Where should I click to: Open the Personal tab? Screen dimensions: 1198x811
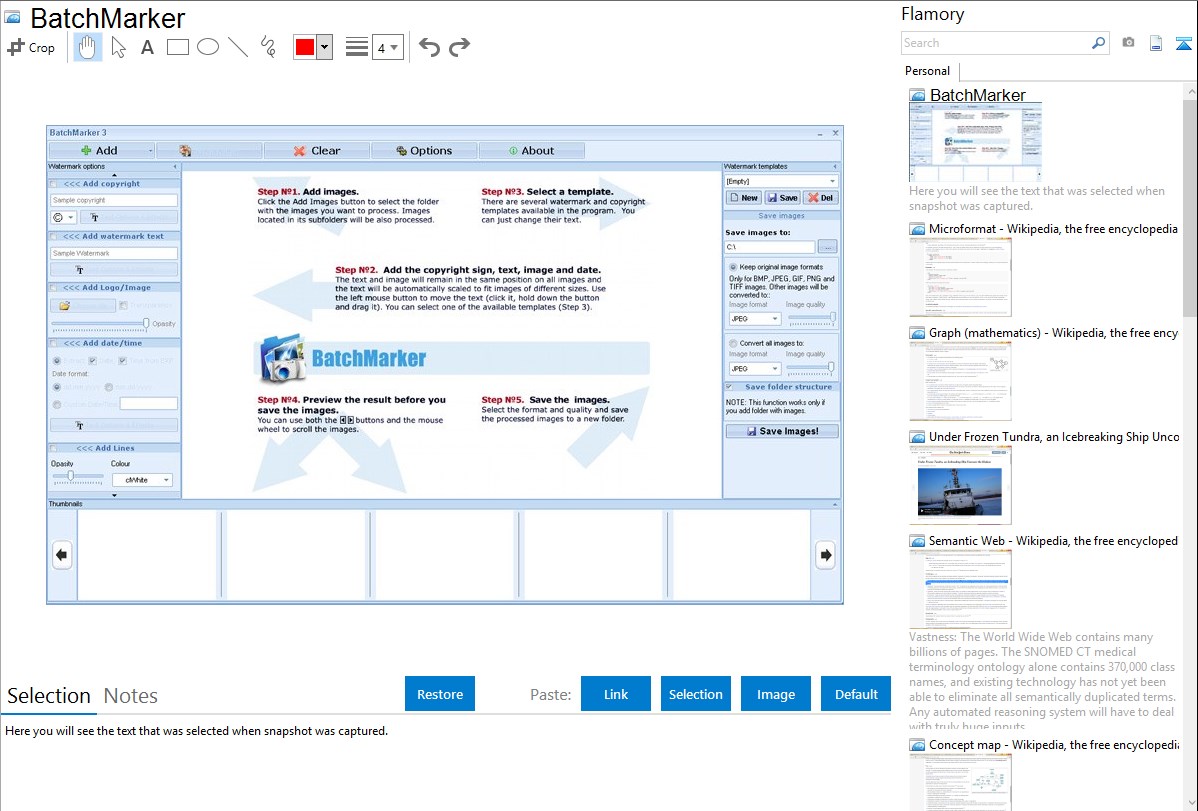tap(928, 71)
